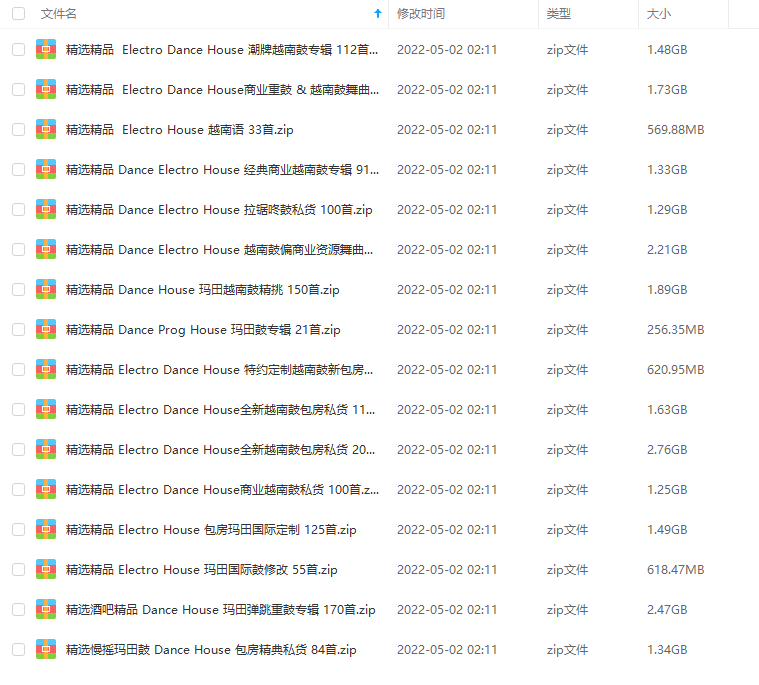Click the blue sort arrow in 文件名 column
Screen dimensions: 759x685
pos(377,14)
